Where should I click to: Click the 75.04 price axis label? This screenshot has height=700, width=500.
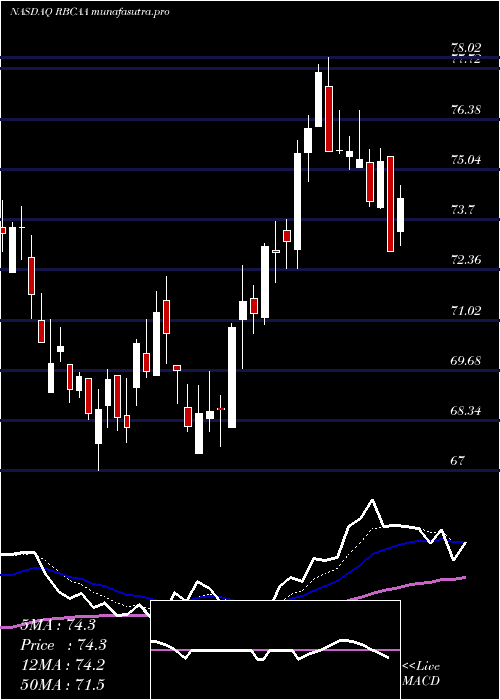[466, 159]
